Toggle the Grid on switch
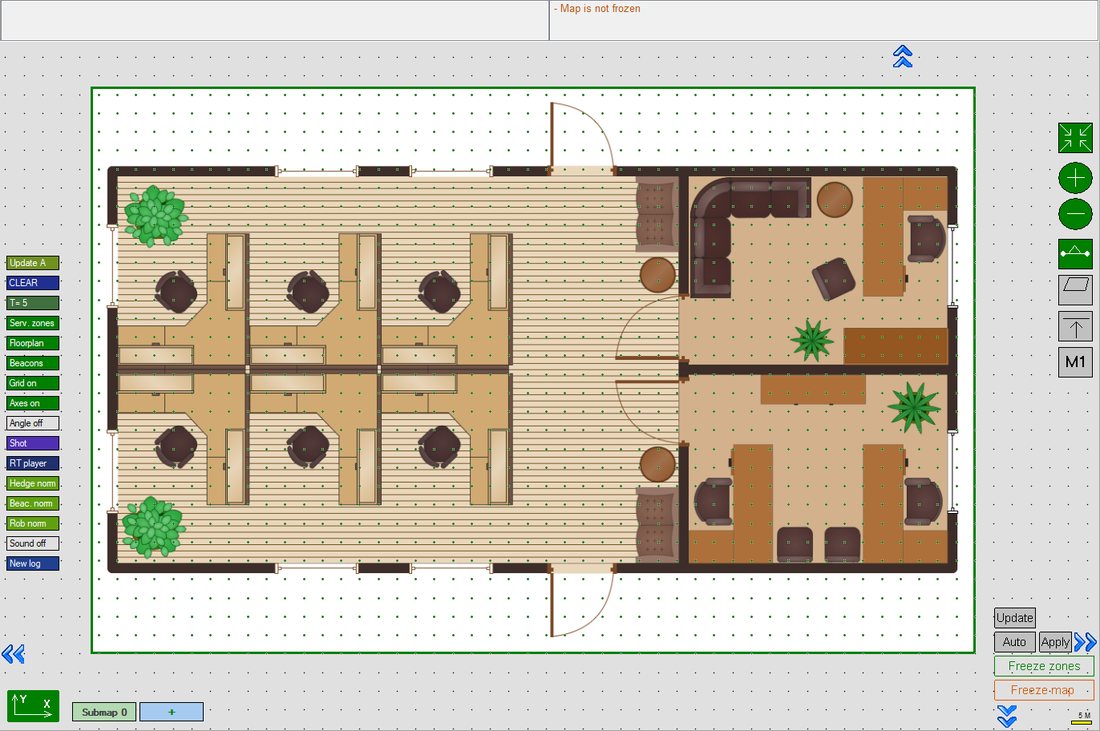 coord(32,383)
